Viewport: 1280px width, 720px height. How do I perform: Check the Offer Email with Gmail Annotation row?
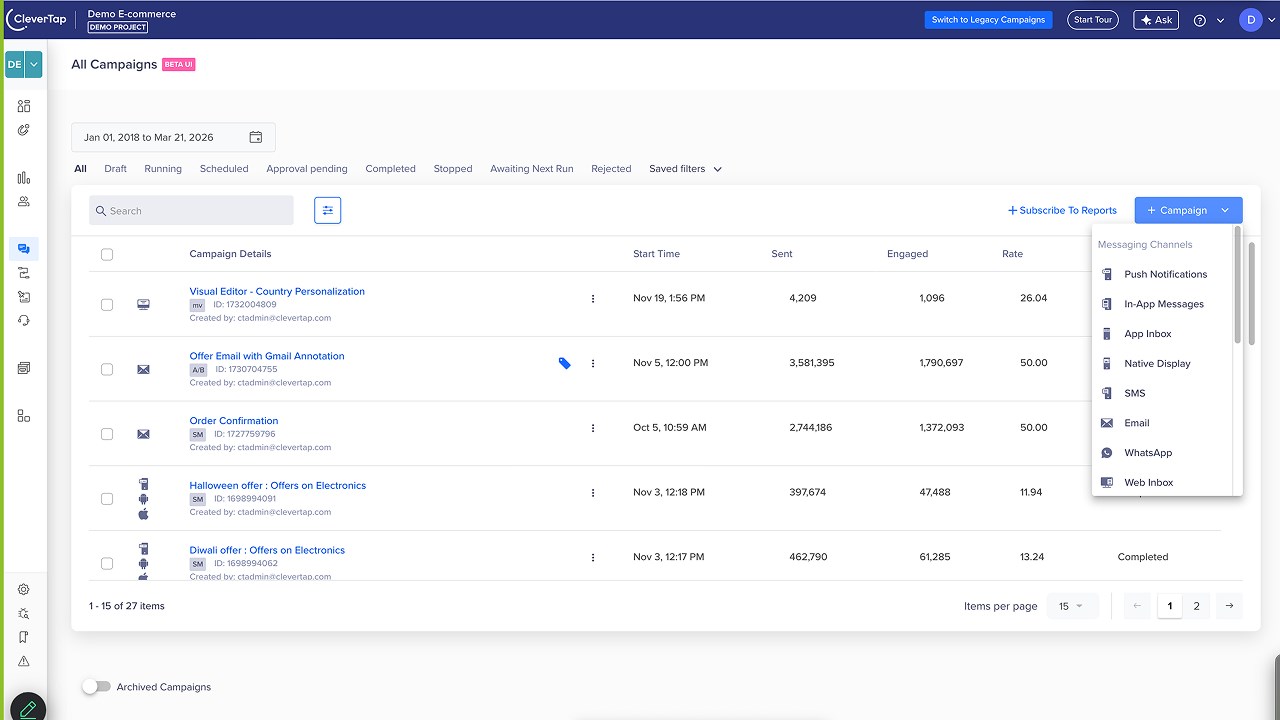click(x=107, y=369)
